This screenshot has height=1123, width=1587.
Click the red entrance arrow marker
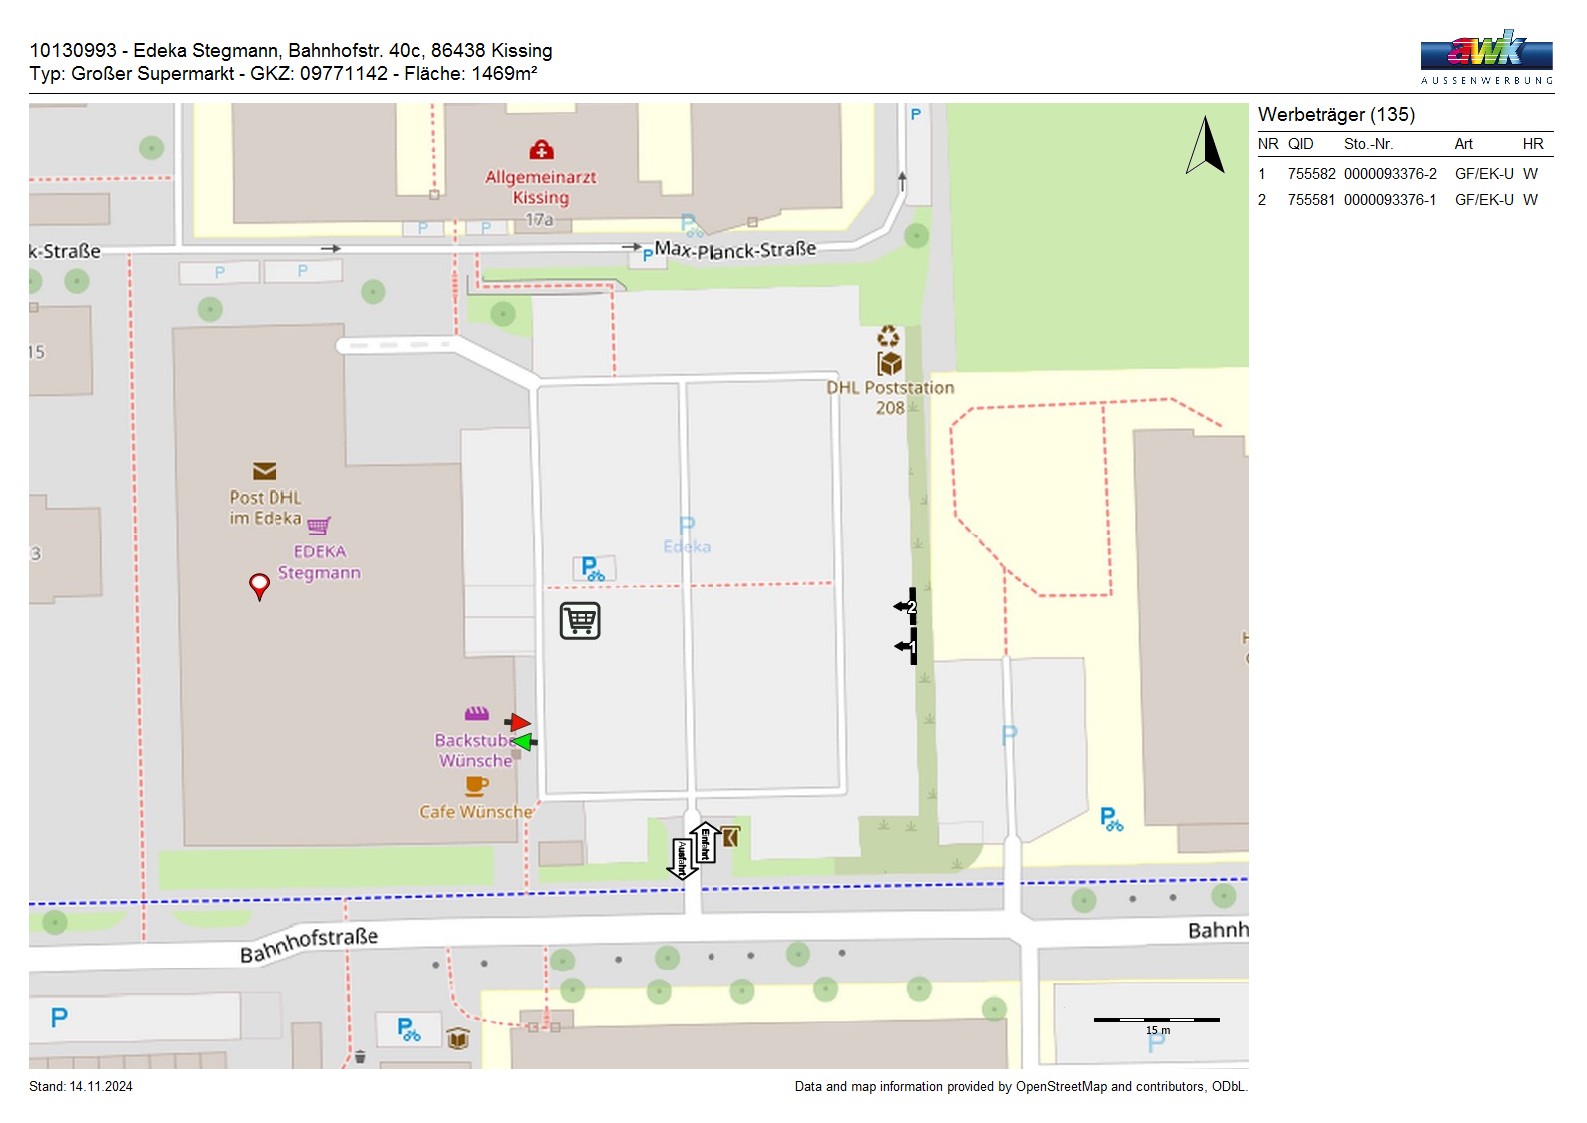pyautogui.click(x=518, y=722)
